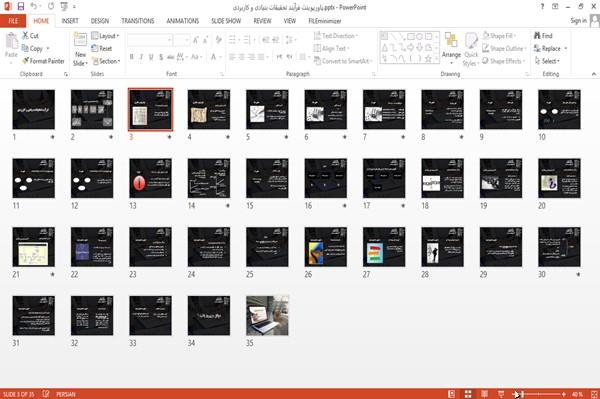Click Reset slide button

pos(102,48)
